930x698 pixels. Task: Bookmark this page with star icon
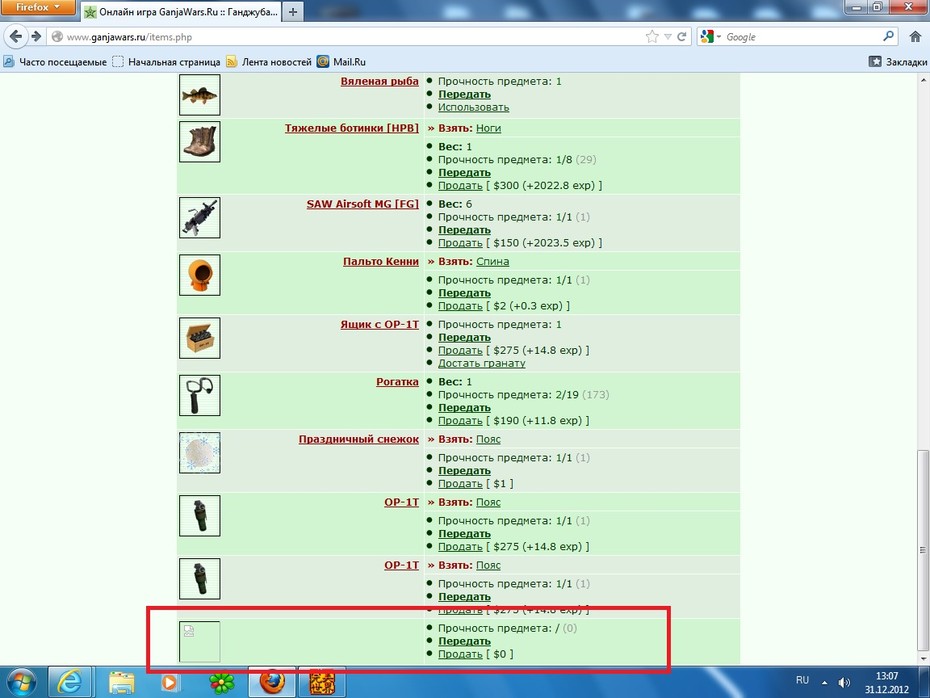click(652, 37)
